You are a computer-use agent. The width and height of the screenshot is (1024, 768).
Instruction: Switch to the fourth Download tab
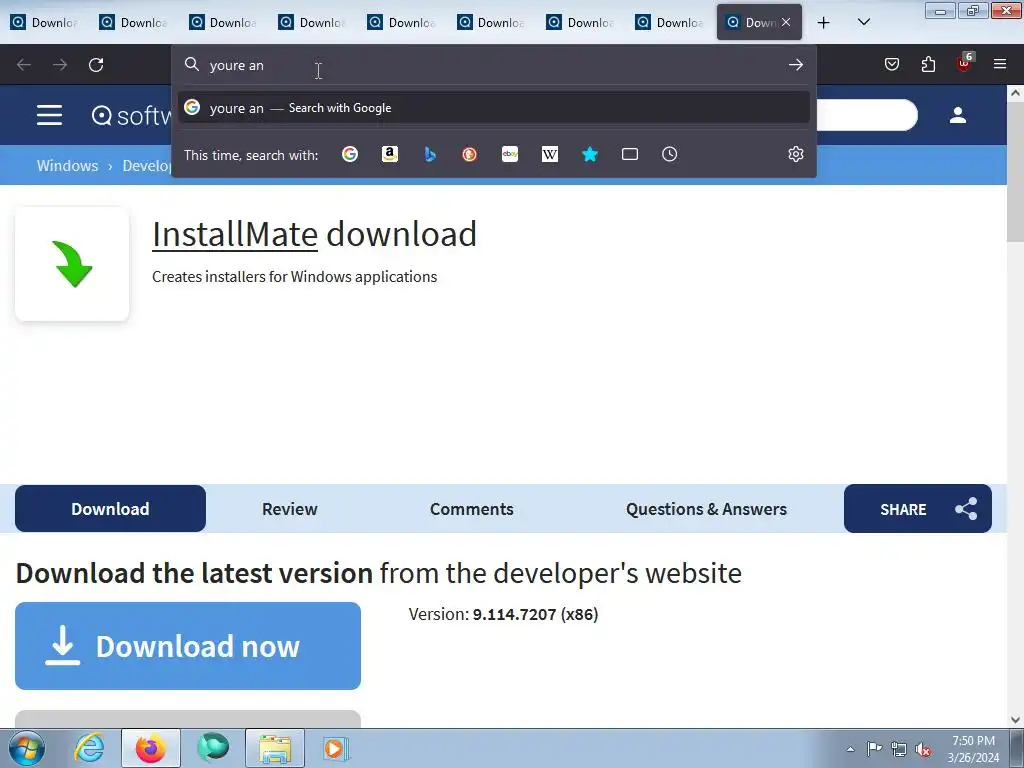[x=312, y=22]
